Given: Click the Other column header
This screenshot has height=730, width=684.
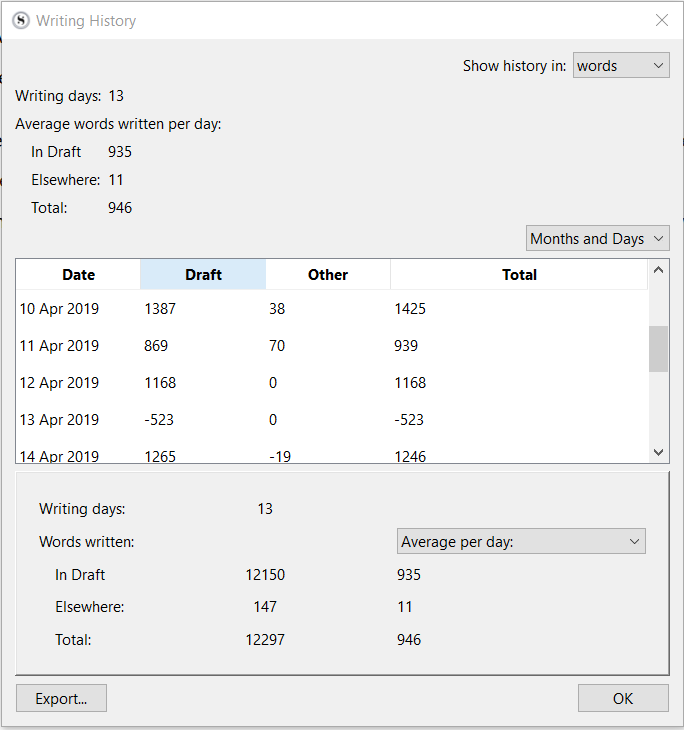Looking at the screenshot, I should (328, 275).
